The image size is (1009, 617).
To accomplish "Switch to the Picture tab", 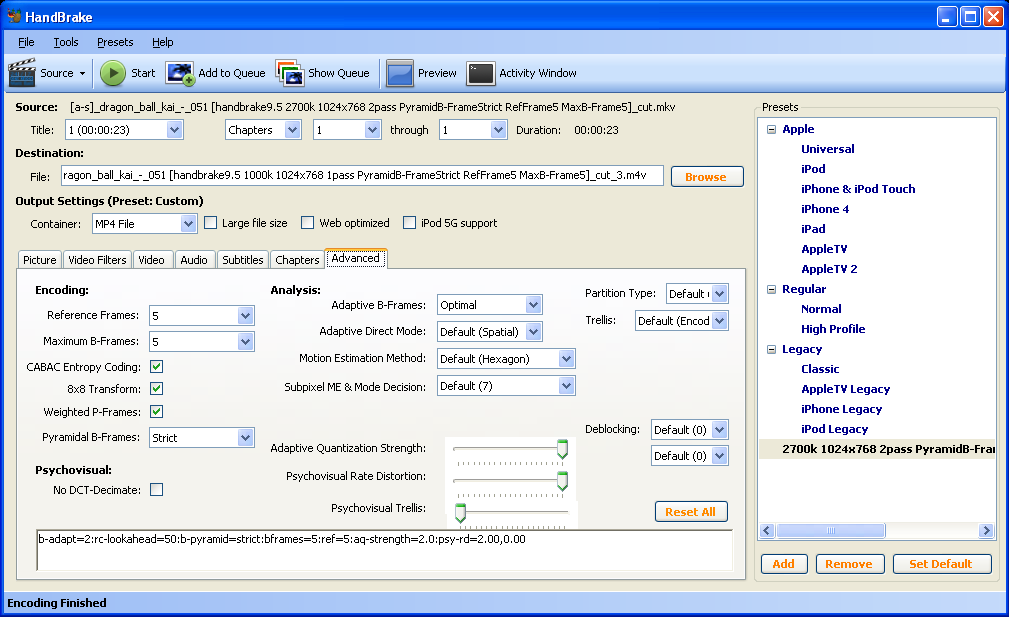I will (40, 259).
